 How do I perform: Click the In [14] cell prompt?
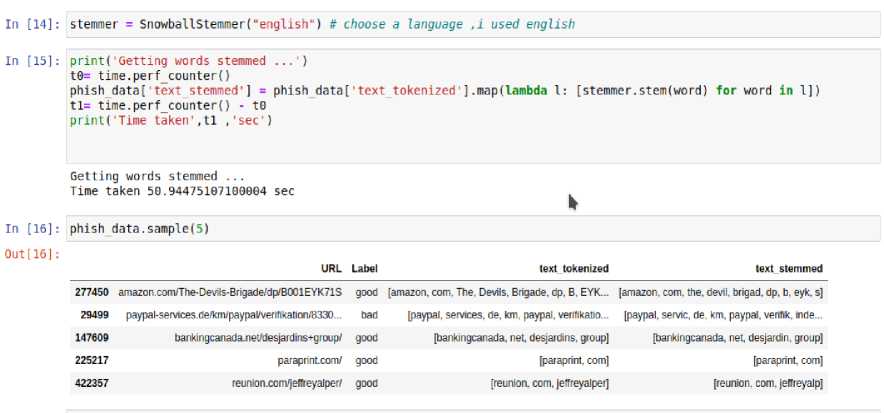(x=33, y=23)
